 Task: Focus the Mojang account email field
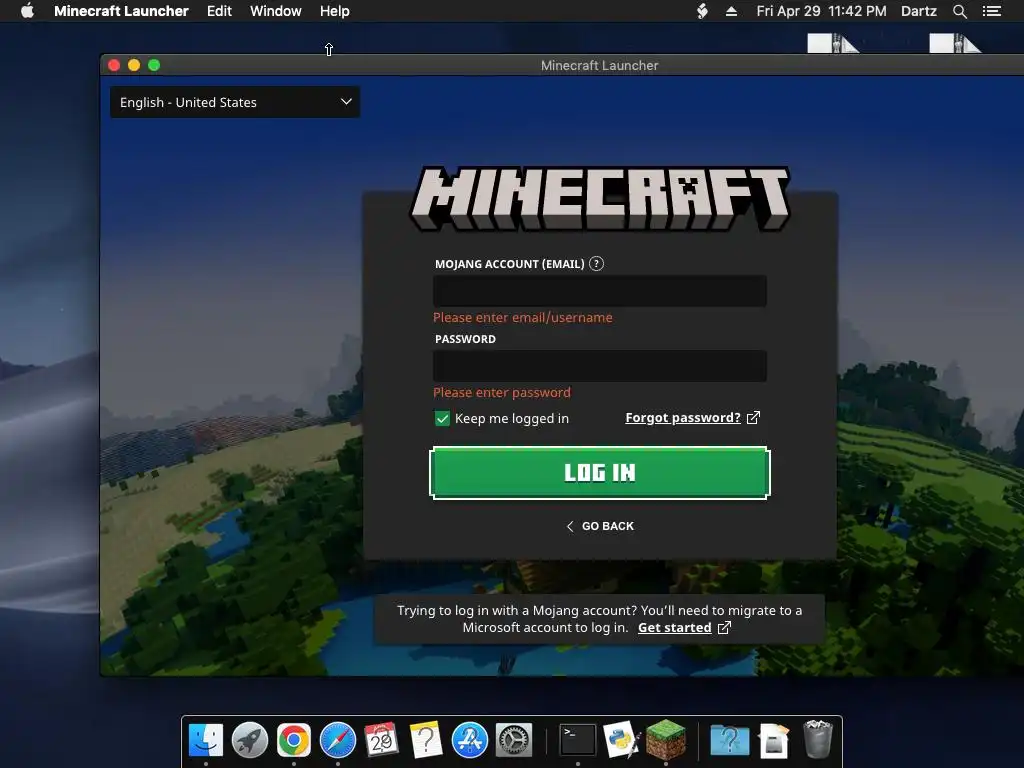tap(600, 291)
